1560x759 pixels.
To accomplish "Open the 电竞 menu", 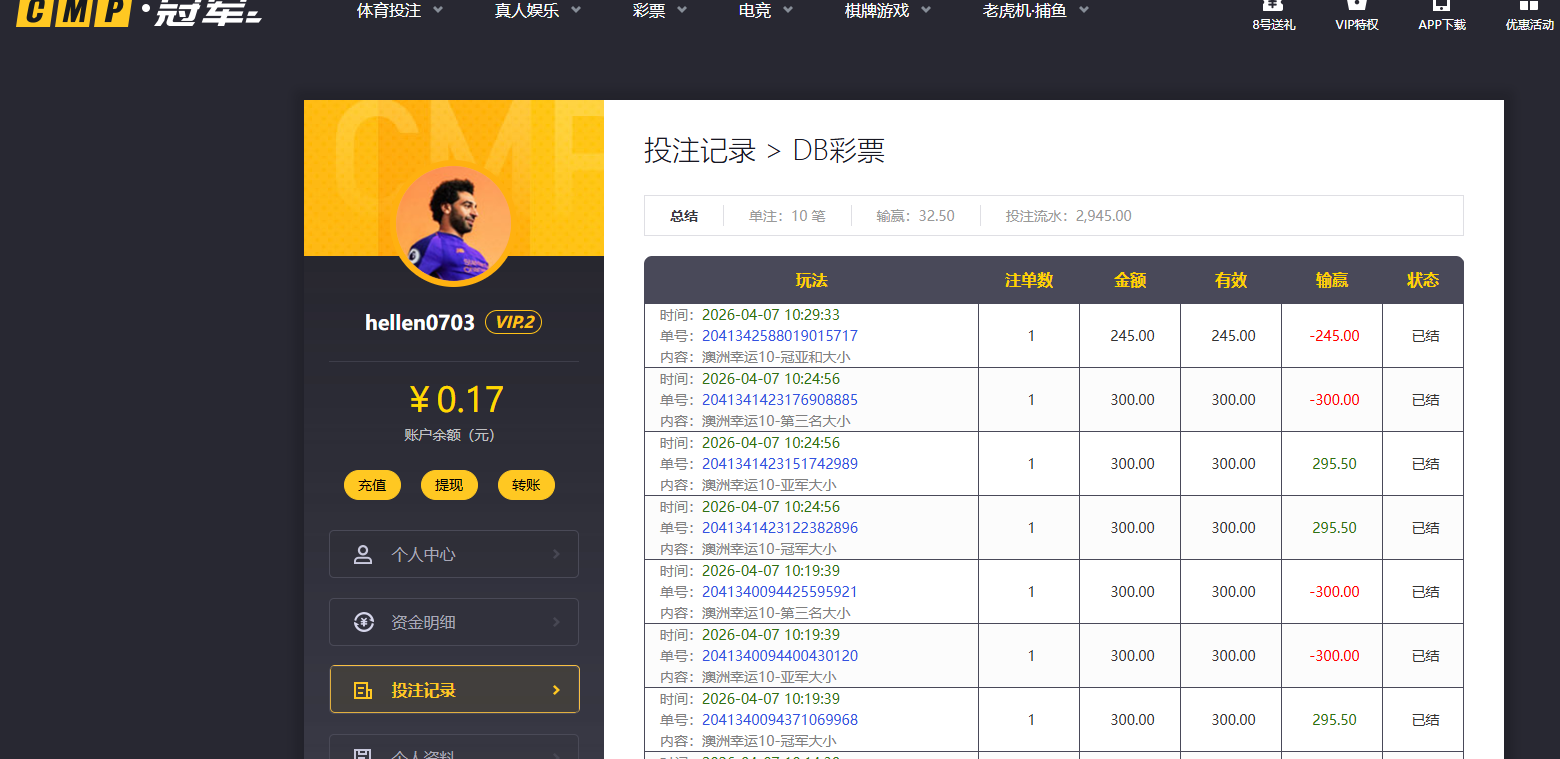I will pyautogui.click(x=765, y=11).
